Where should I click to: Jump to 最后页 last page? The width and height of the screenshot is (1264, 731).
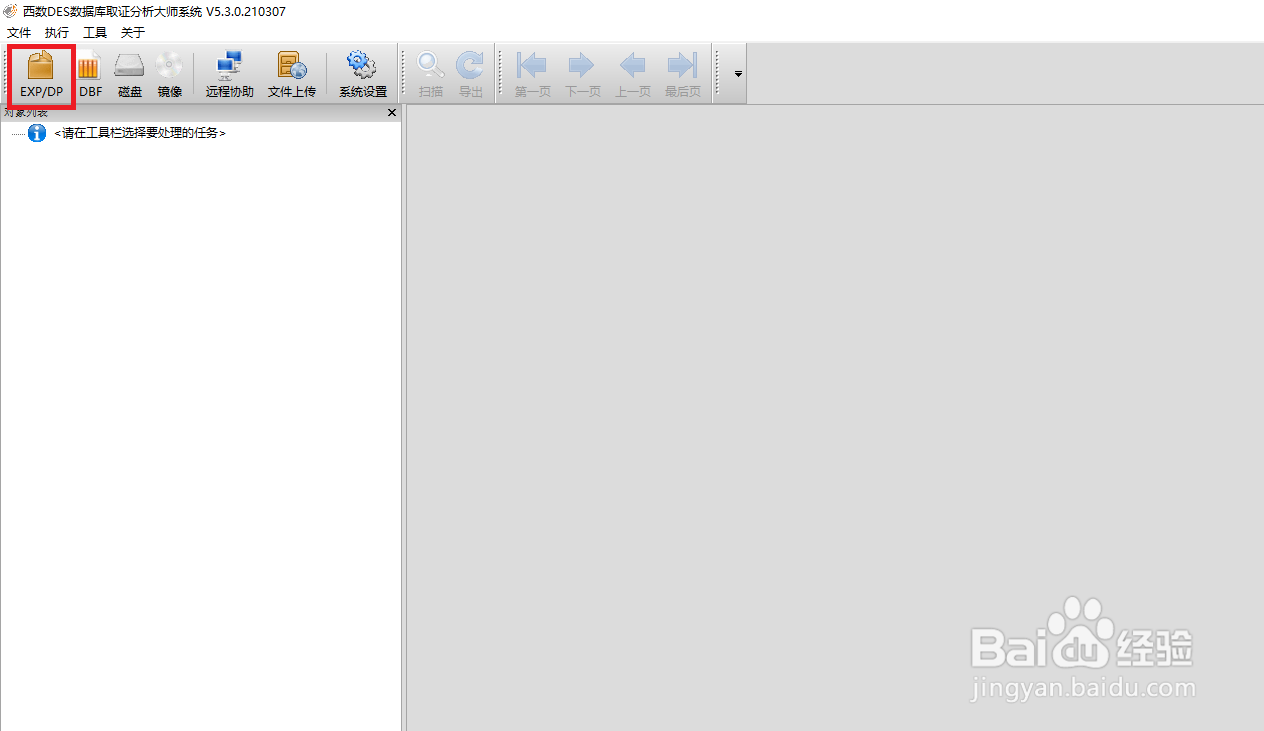[682, 75]
